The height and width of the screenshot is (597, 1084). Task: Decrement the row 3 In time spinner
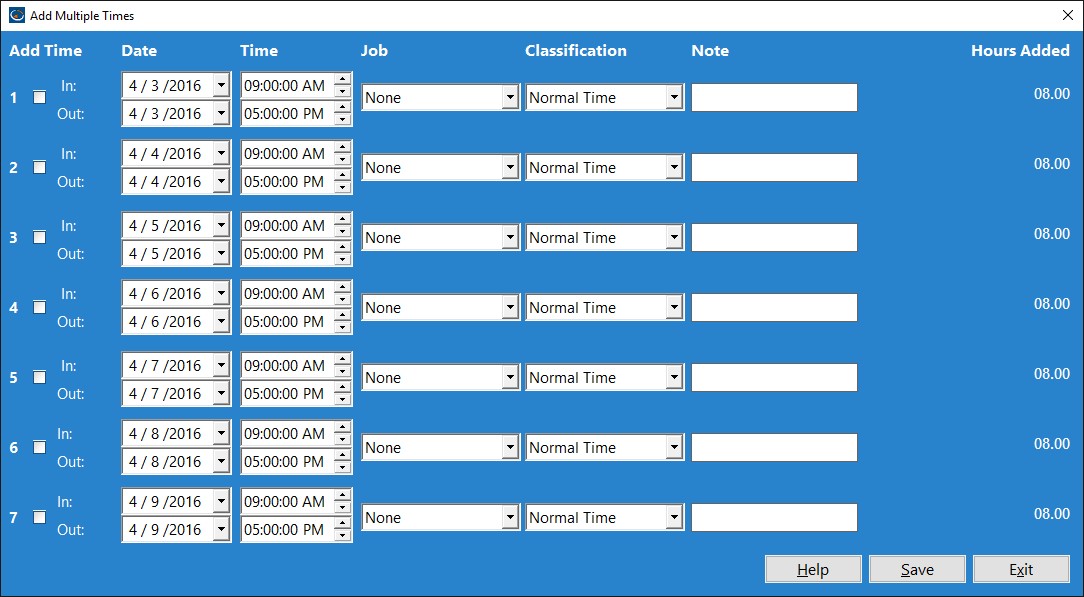[x=342, y=231]
